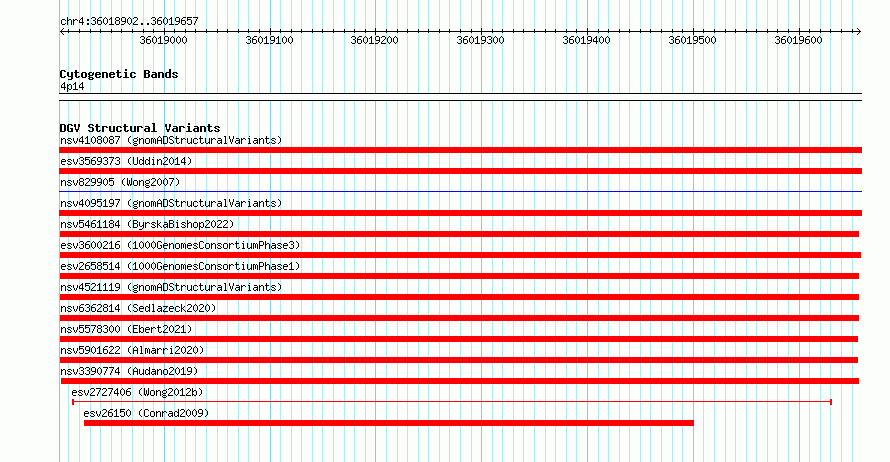Click the nsv5901622 (Almarri2020) label
This screenshot has width=890, height=462.
(132, 350)
